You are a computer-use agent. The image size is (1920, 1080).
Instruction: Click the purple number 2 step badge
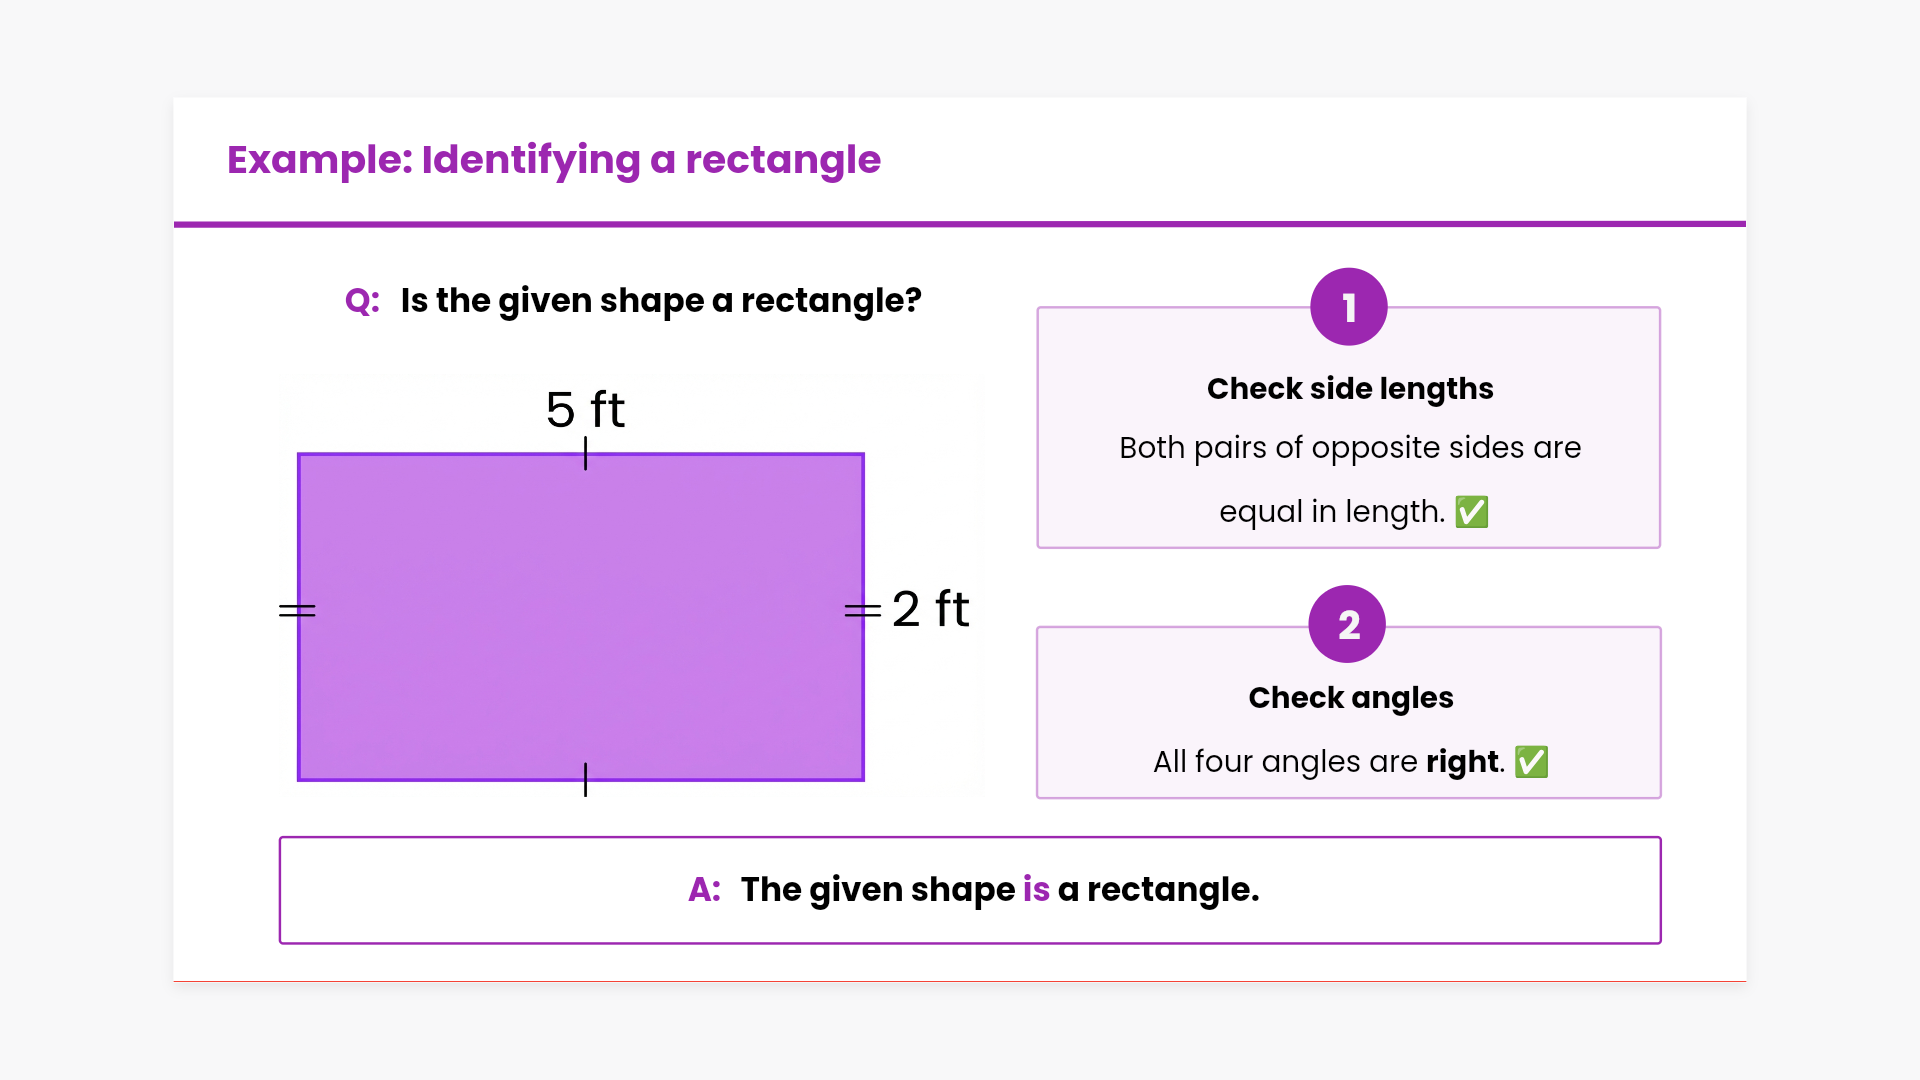tap(1347, 624)
